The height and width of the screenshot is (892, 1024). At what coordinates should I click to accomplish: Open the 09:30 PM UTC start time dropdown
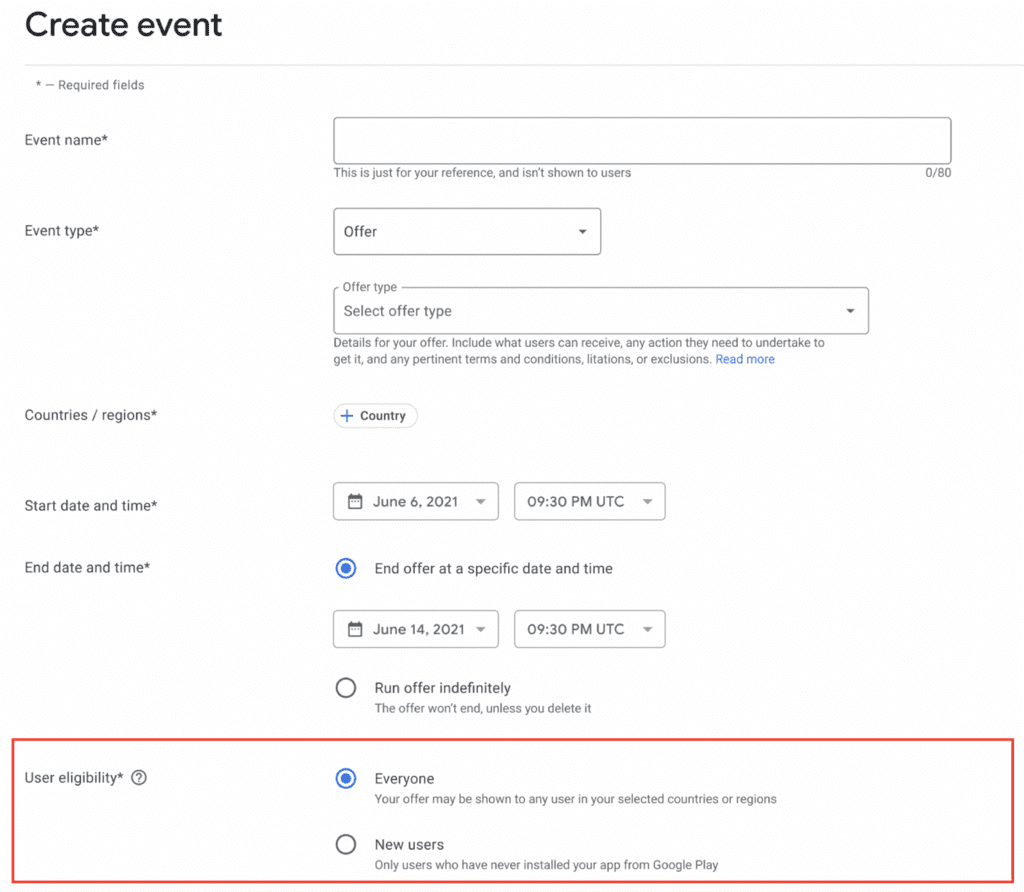tap(589, 501)
